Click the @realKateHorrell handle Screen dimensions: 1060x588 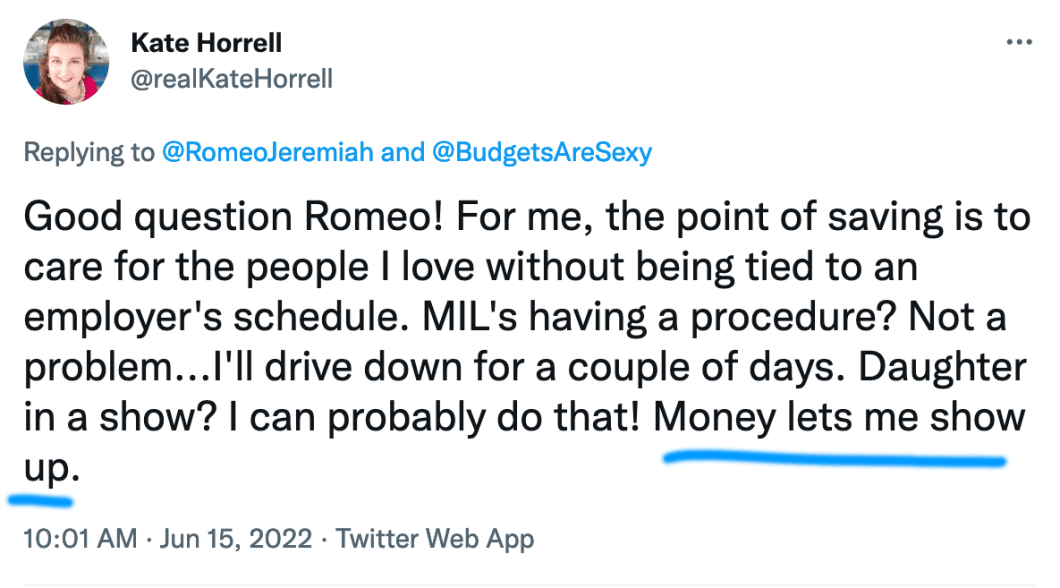tap(232, 79)
